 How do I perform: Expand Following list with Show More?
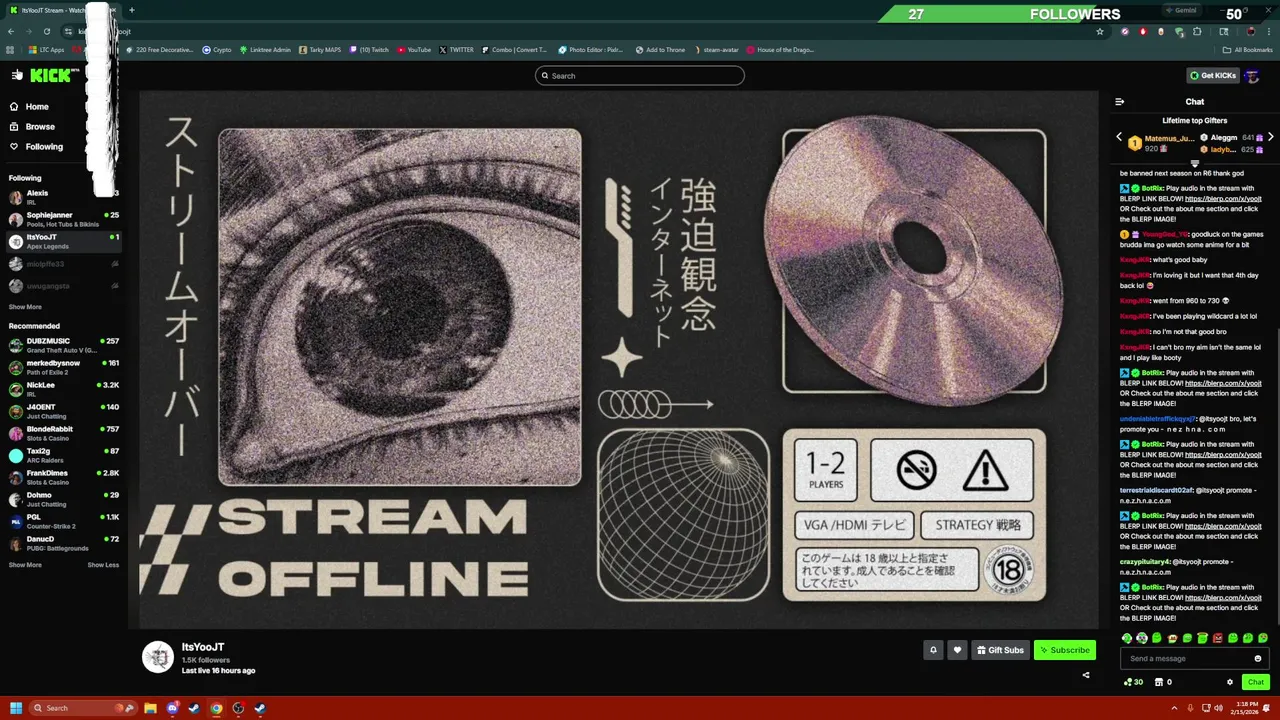[25, 307]
